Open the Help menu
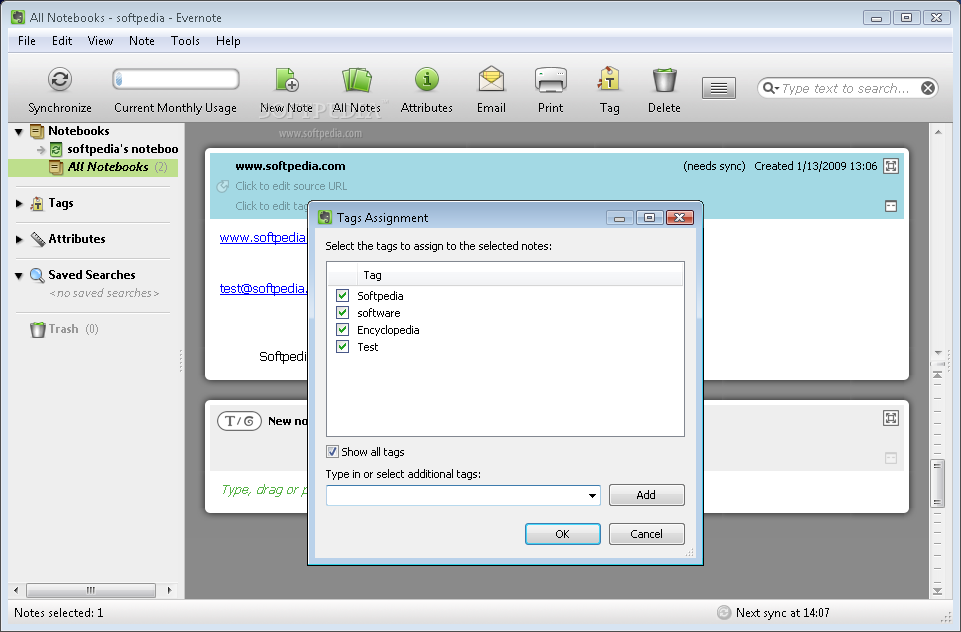Screen dimensions: 961x632 coord(228,41)
